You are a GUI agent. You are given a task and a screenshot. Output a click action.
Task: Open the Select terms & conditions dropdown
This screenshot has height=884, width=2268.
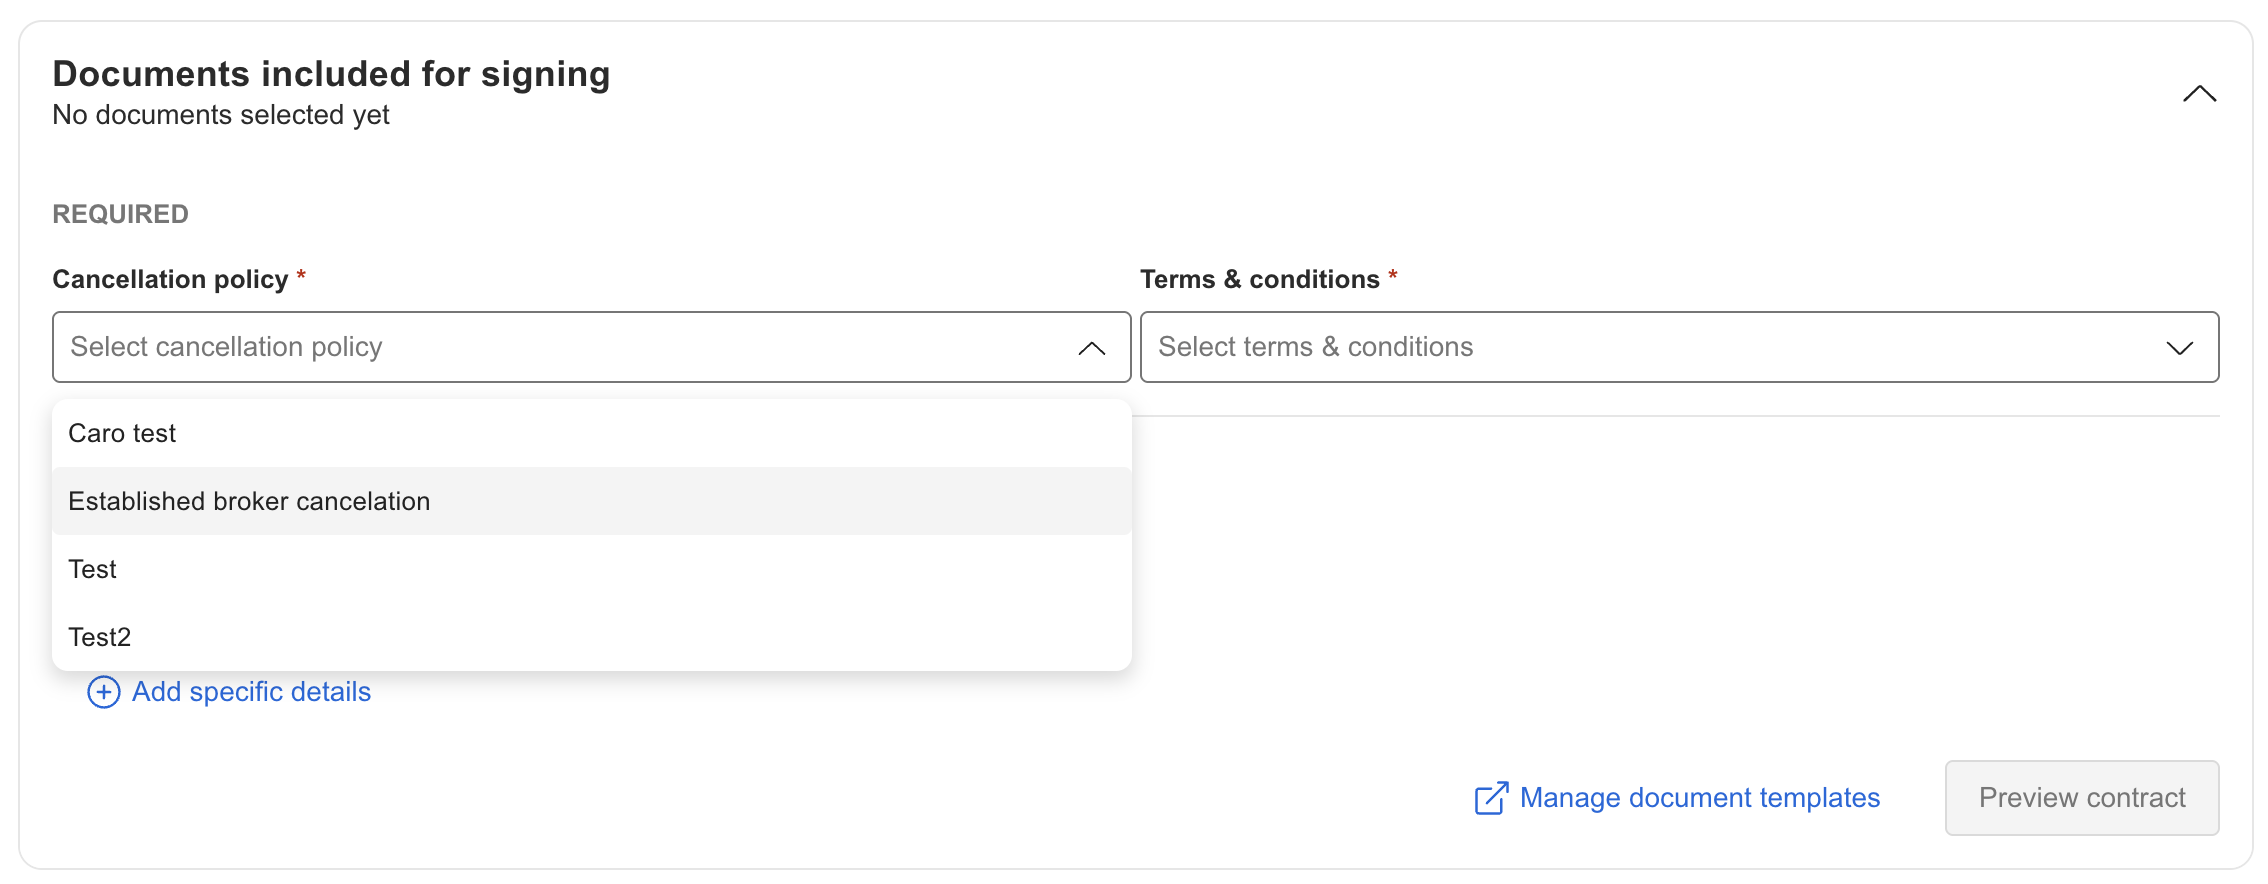pos(1680,347)
